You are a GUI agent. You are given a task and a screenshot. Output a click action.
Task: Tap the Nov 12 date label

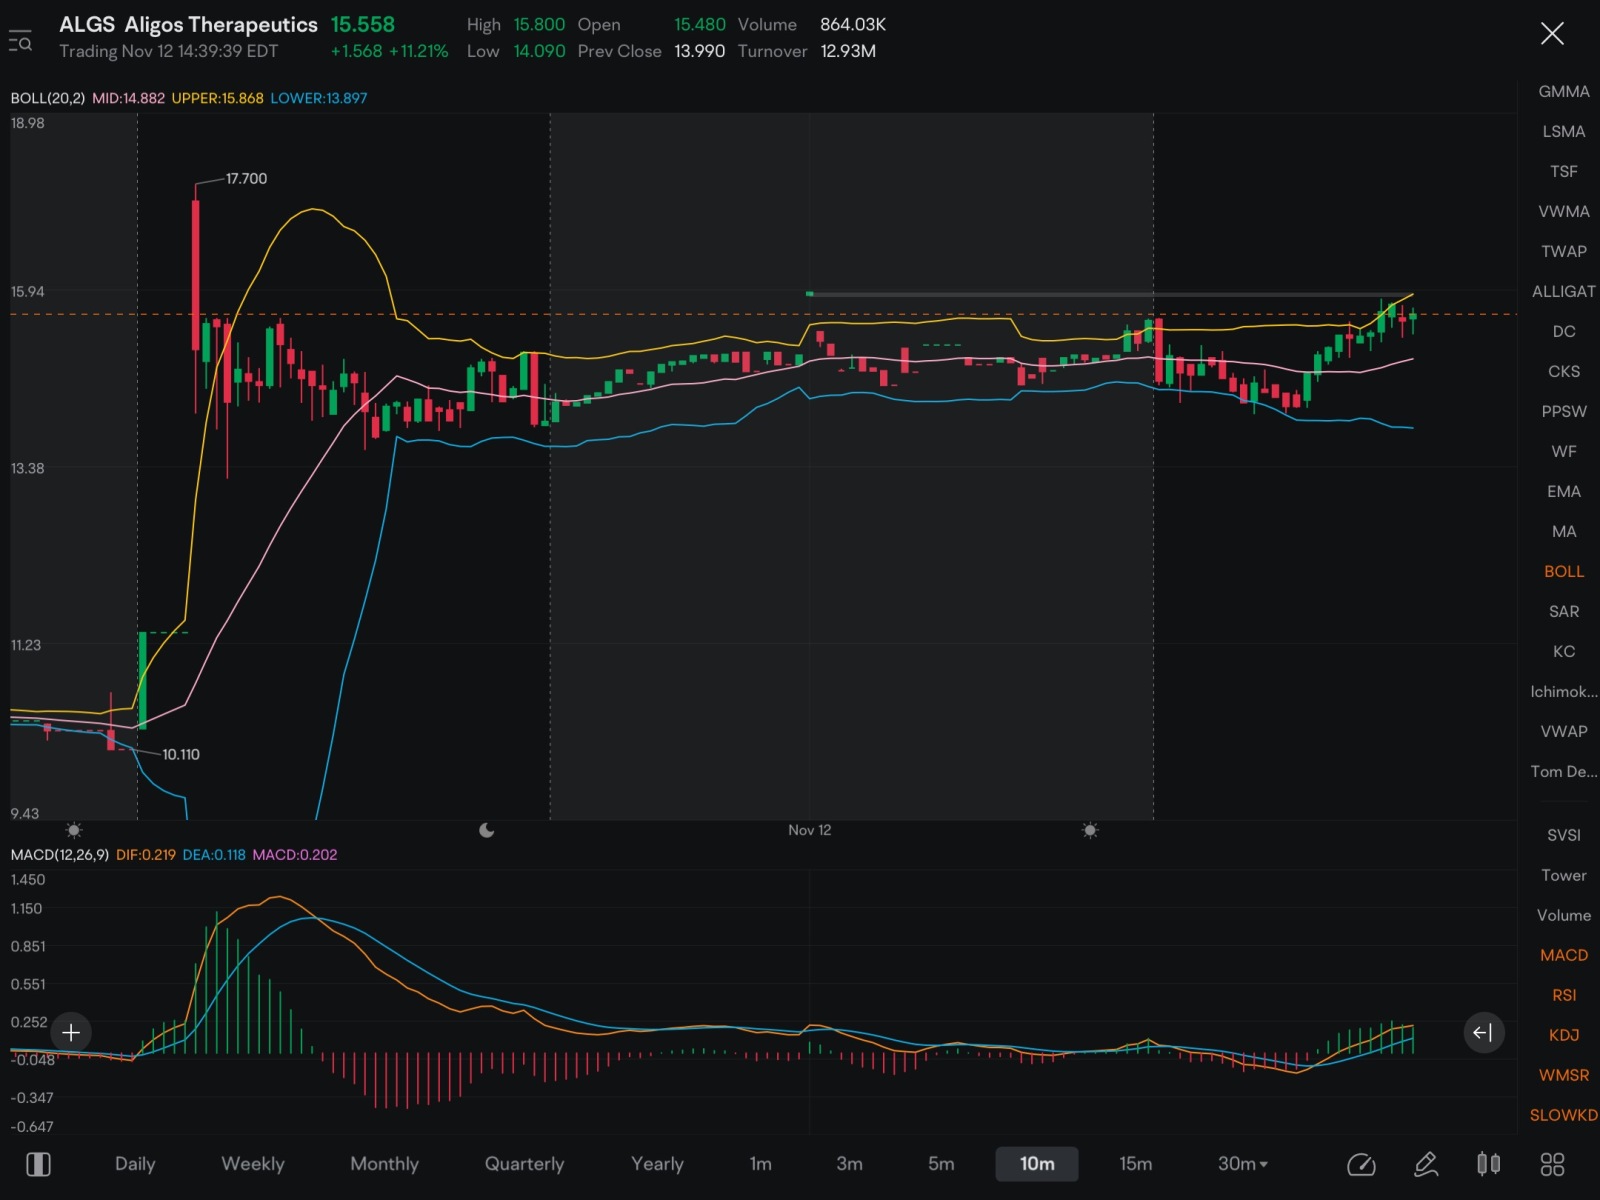809,830
